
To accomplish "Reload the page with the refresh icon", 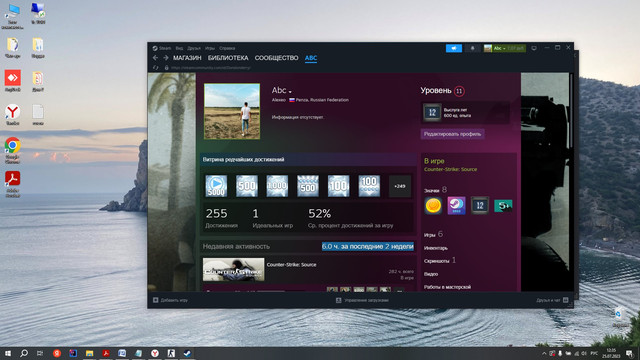I will click(156, 68).
